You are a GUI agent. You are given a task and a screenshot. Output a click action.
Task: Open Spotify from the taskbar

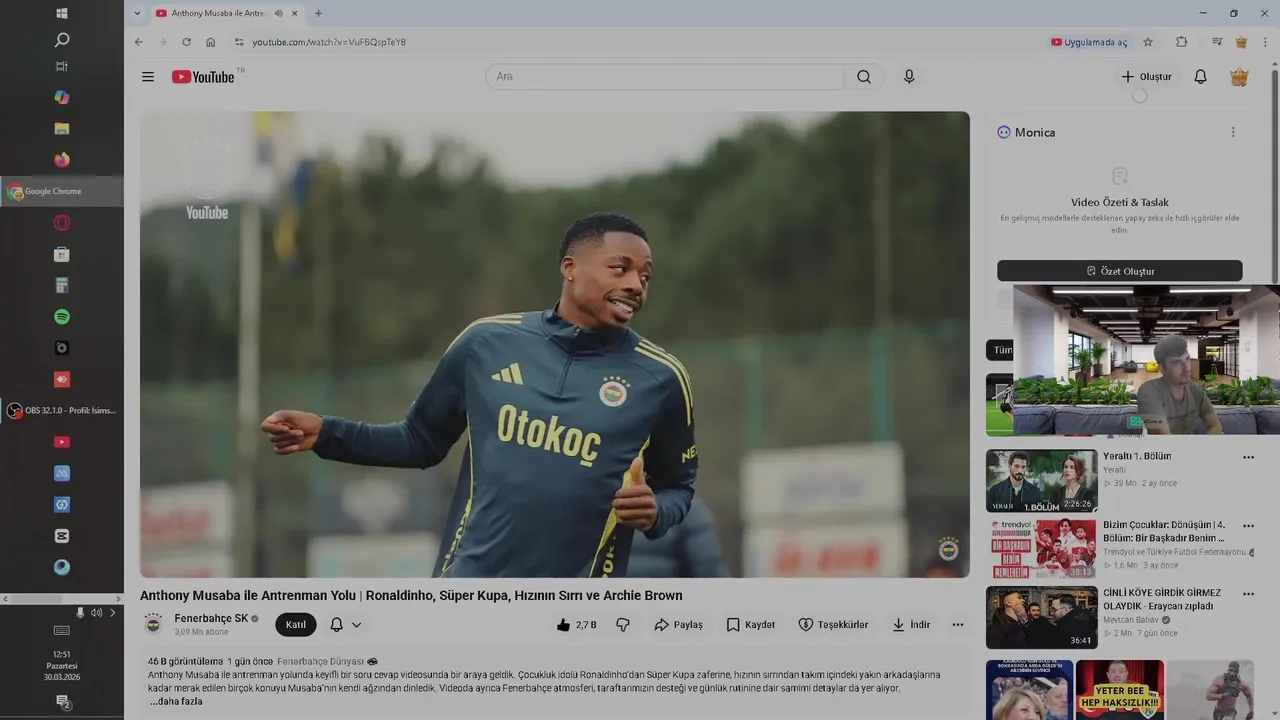click(62, 316)
